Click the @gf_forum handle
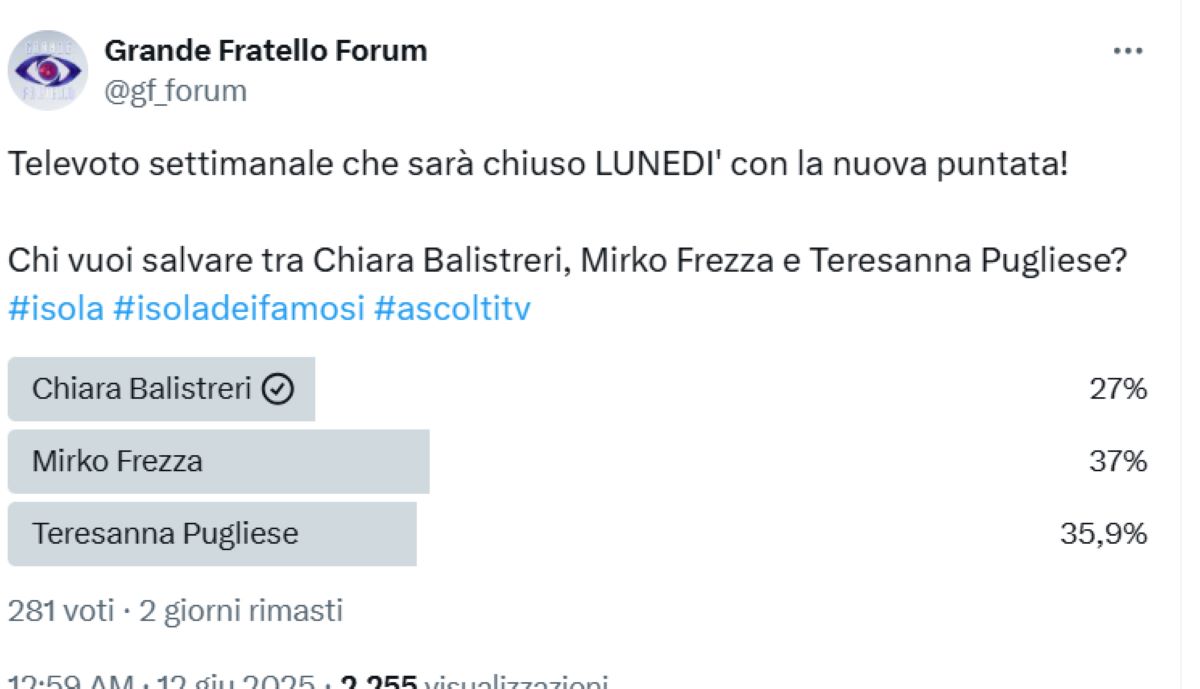This screenshot has height=689, width=1200. 176,91
